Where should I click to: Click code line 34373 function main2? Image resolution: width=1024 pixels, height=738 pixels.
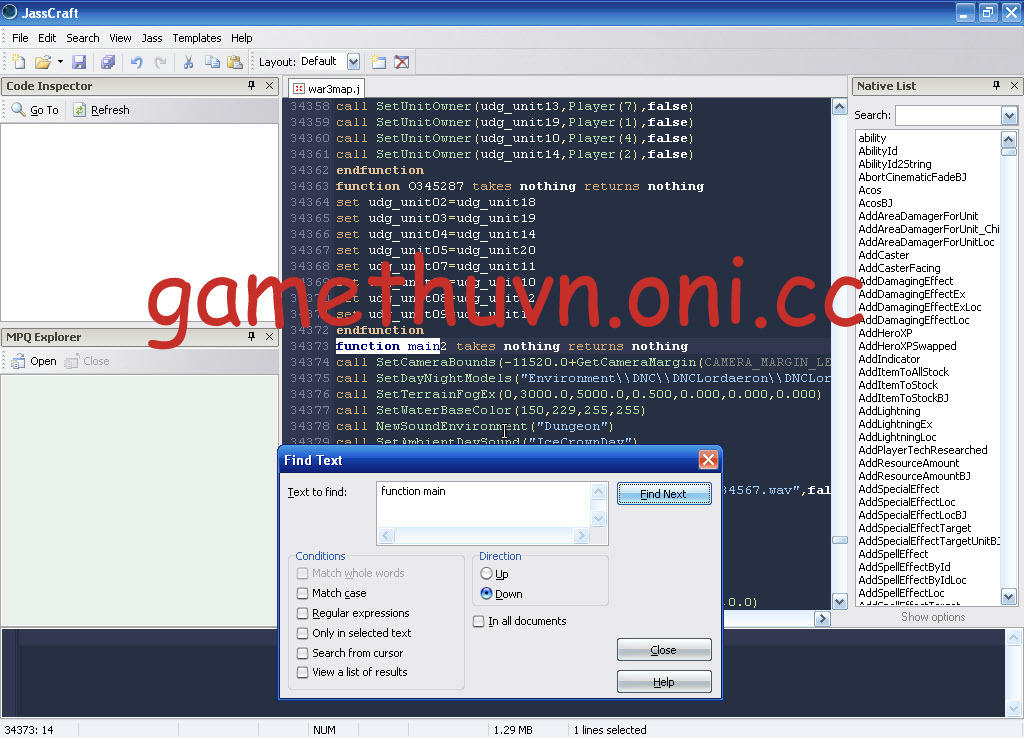[511, 346]
